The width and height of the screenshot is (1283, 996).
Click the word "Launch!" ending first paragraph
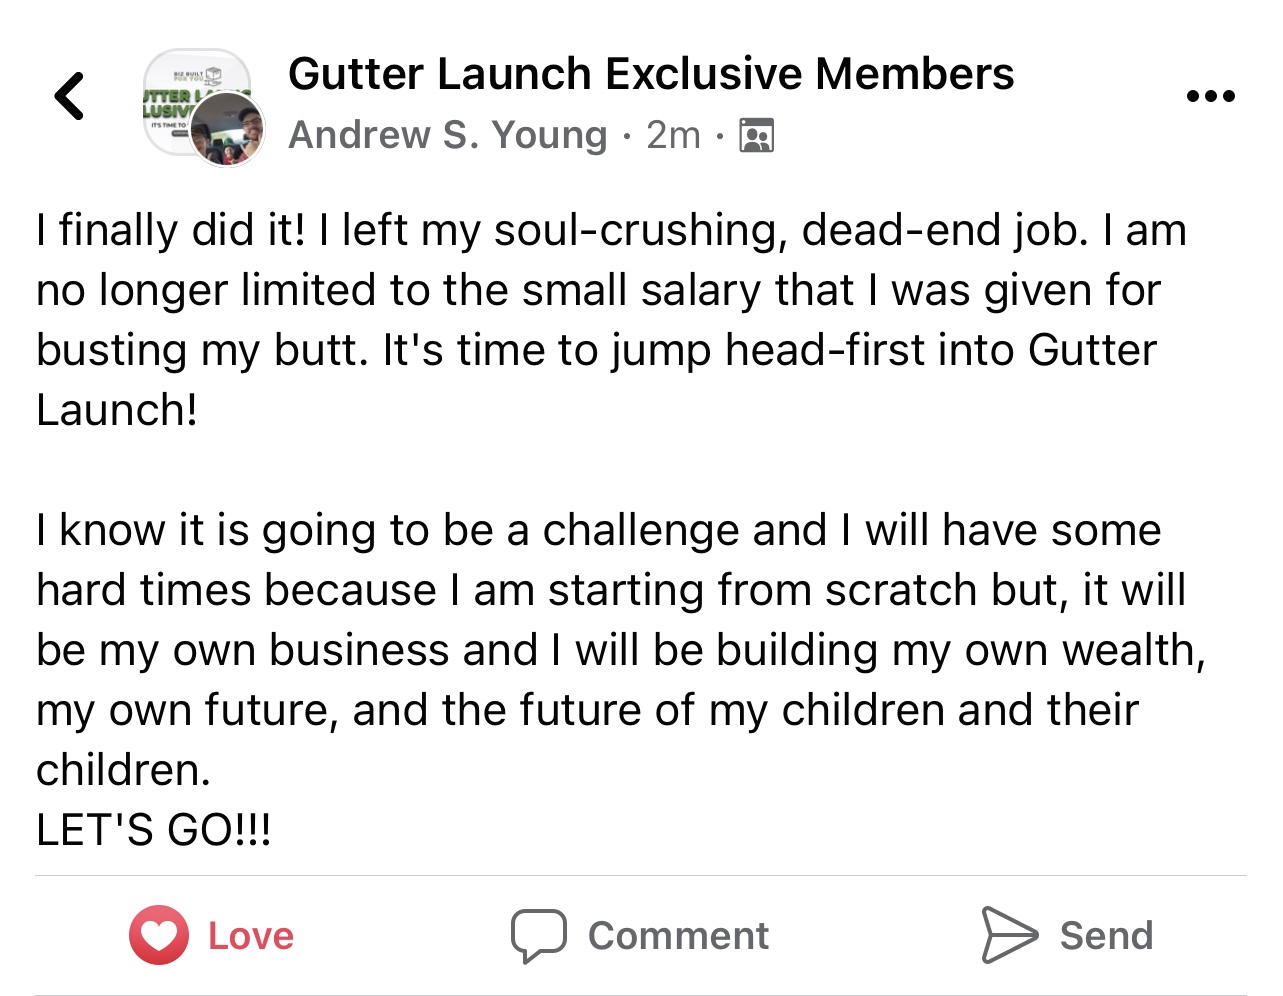coord(117,410)
